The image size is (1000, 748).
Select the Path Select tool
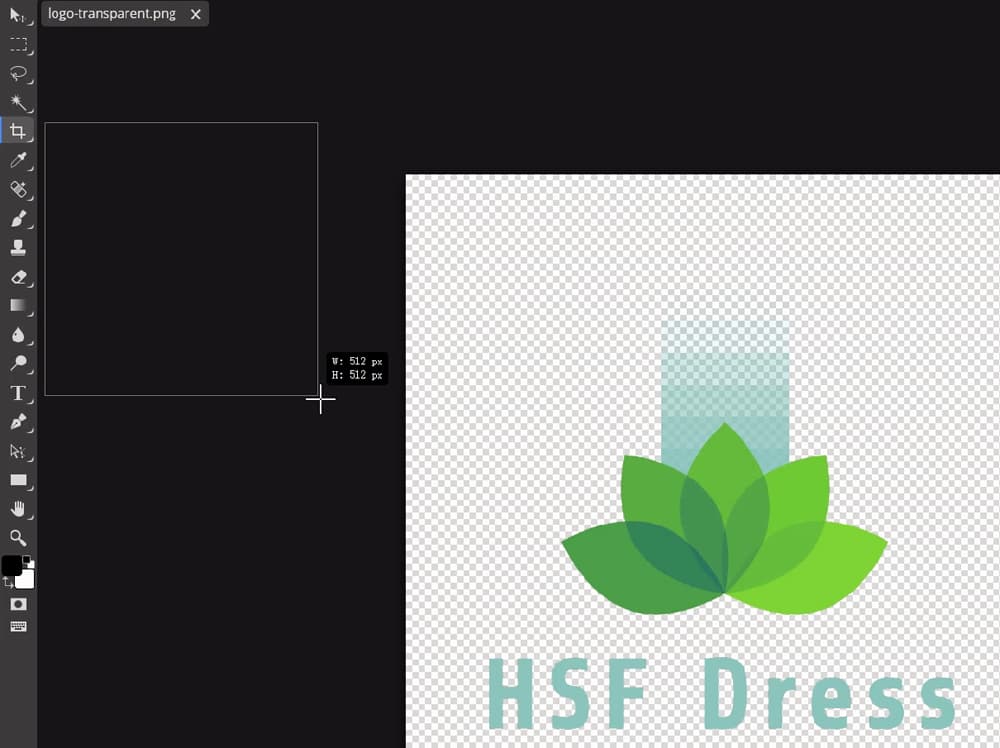click(x=18, y=451)
